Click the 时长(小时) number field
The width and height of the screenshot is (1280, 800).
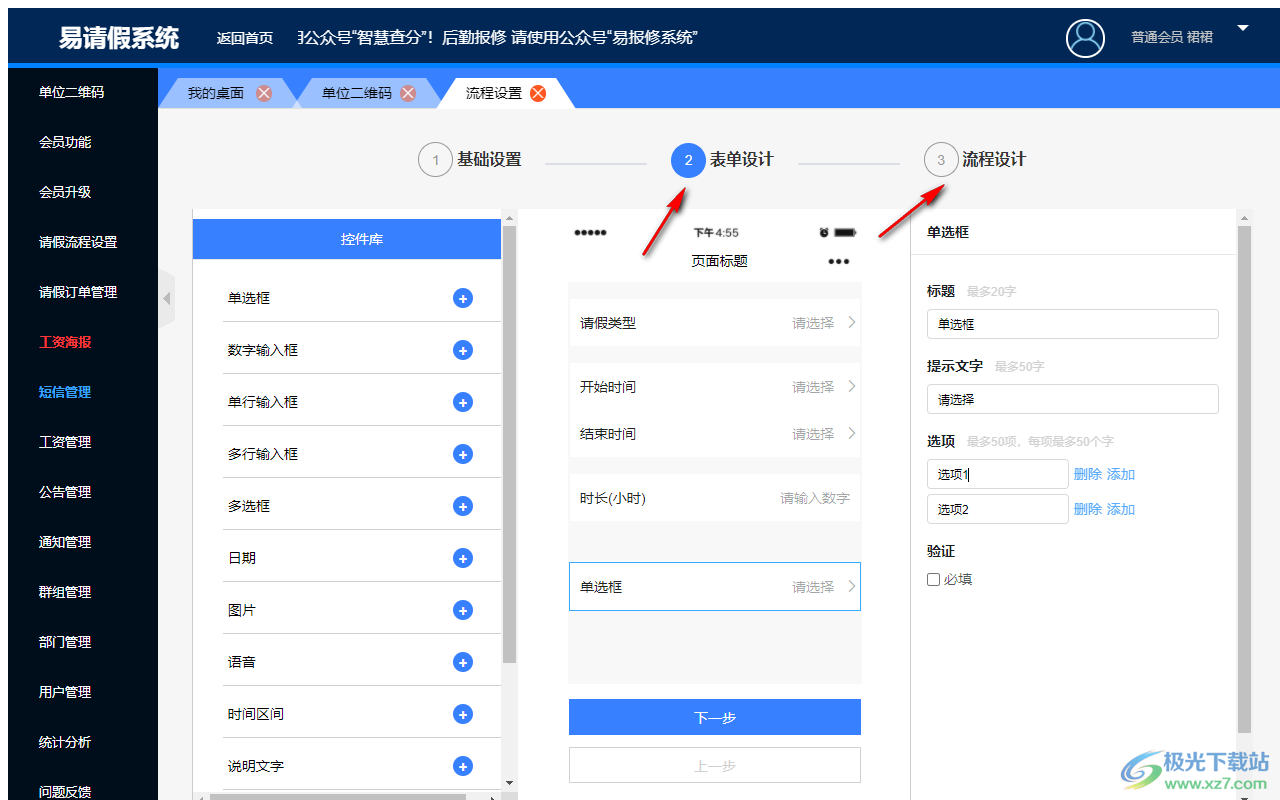[x=715, y=498]
